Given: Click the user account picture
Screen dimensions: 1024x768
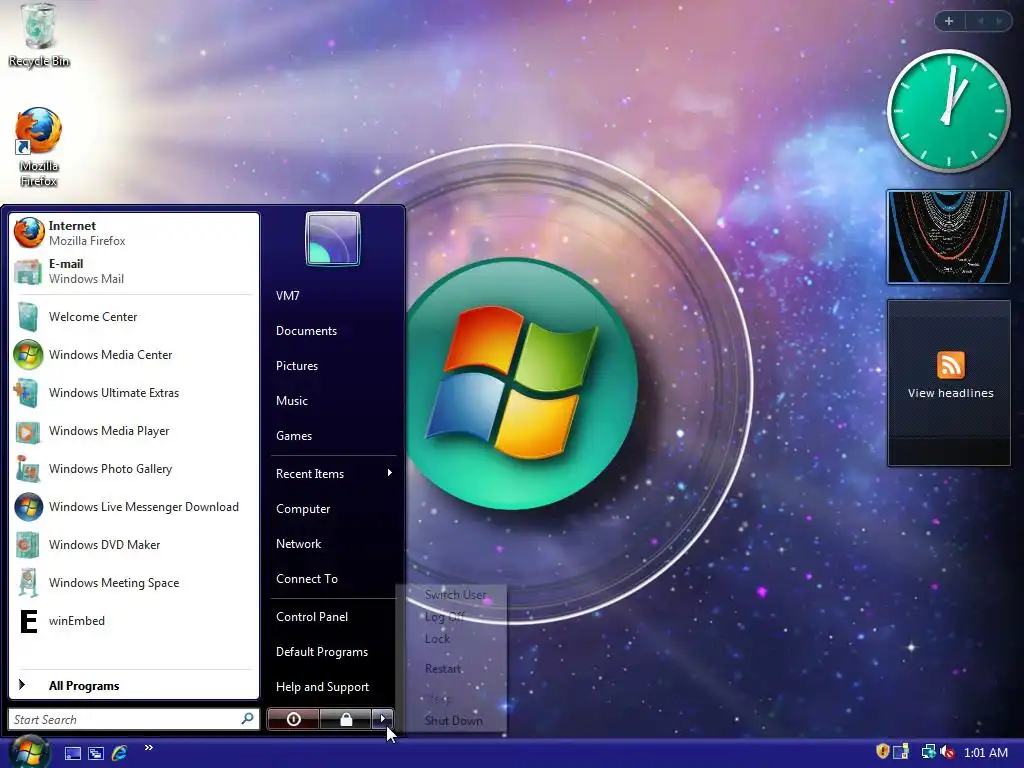Looking at the screenshot, I should click(332, 238).
